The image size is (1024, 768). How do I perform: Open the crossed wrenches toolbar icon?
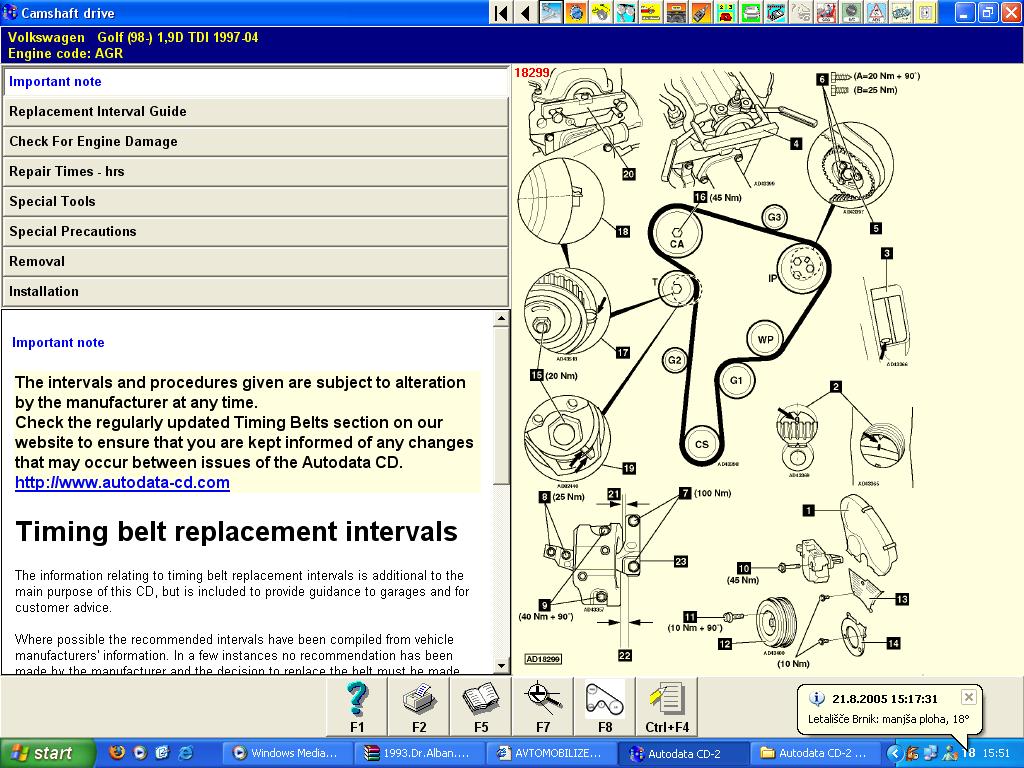click(x=551, y=12)
